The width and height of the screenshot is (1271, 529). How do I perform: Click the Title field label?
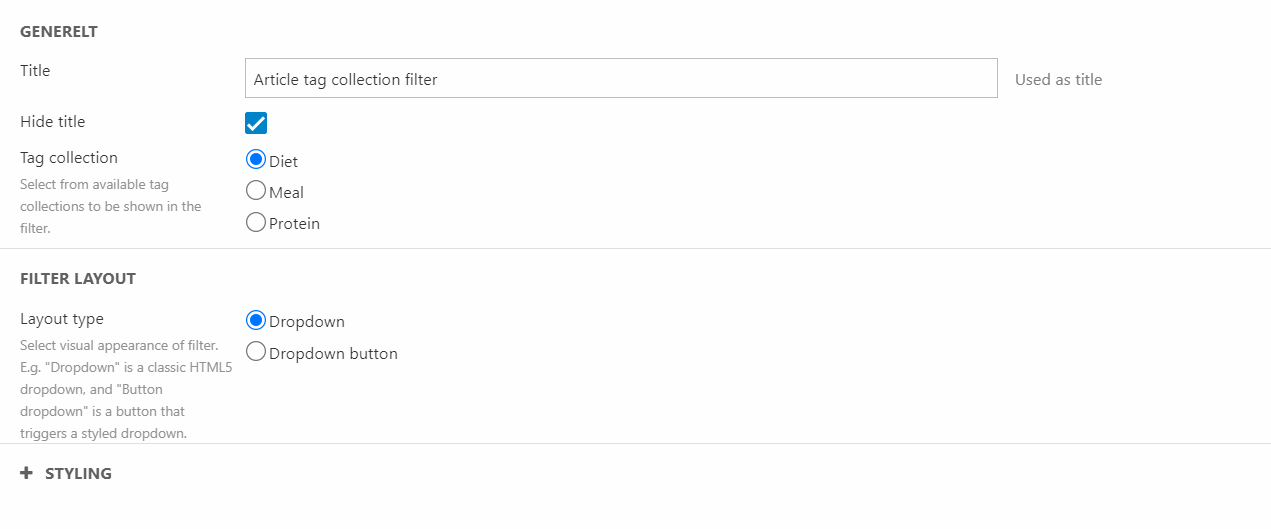(35, 71)
